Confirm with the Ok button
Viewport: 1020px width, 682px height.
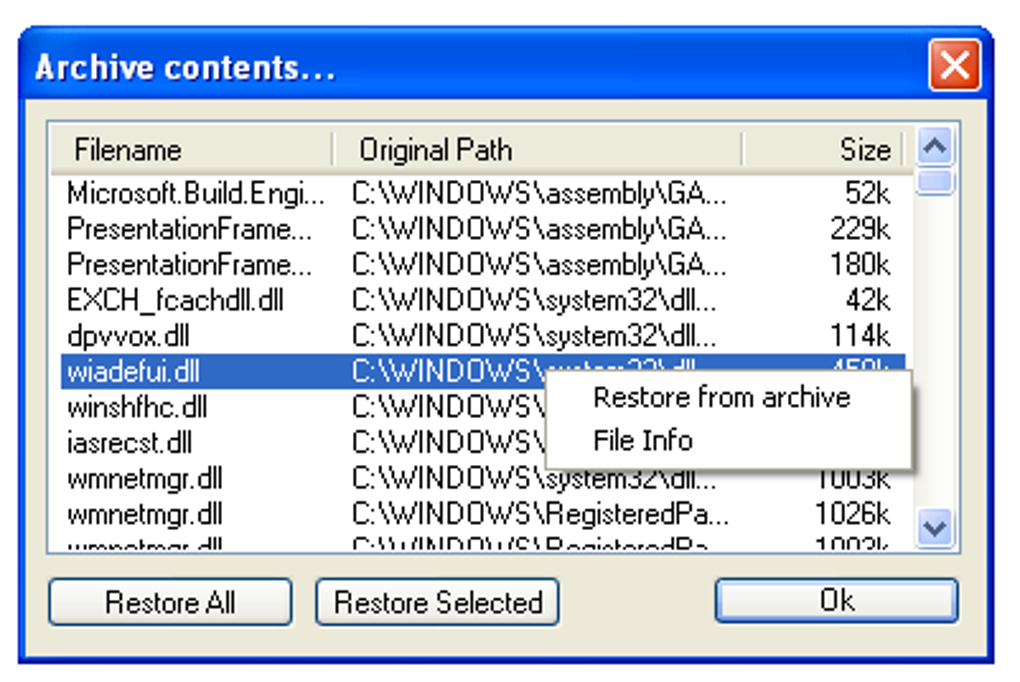[x=836, y=601]
